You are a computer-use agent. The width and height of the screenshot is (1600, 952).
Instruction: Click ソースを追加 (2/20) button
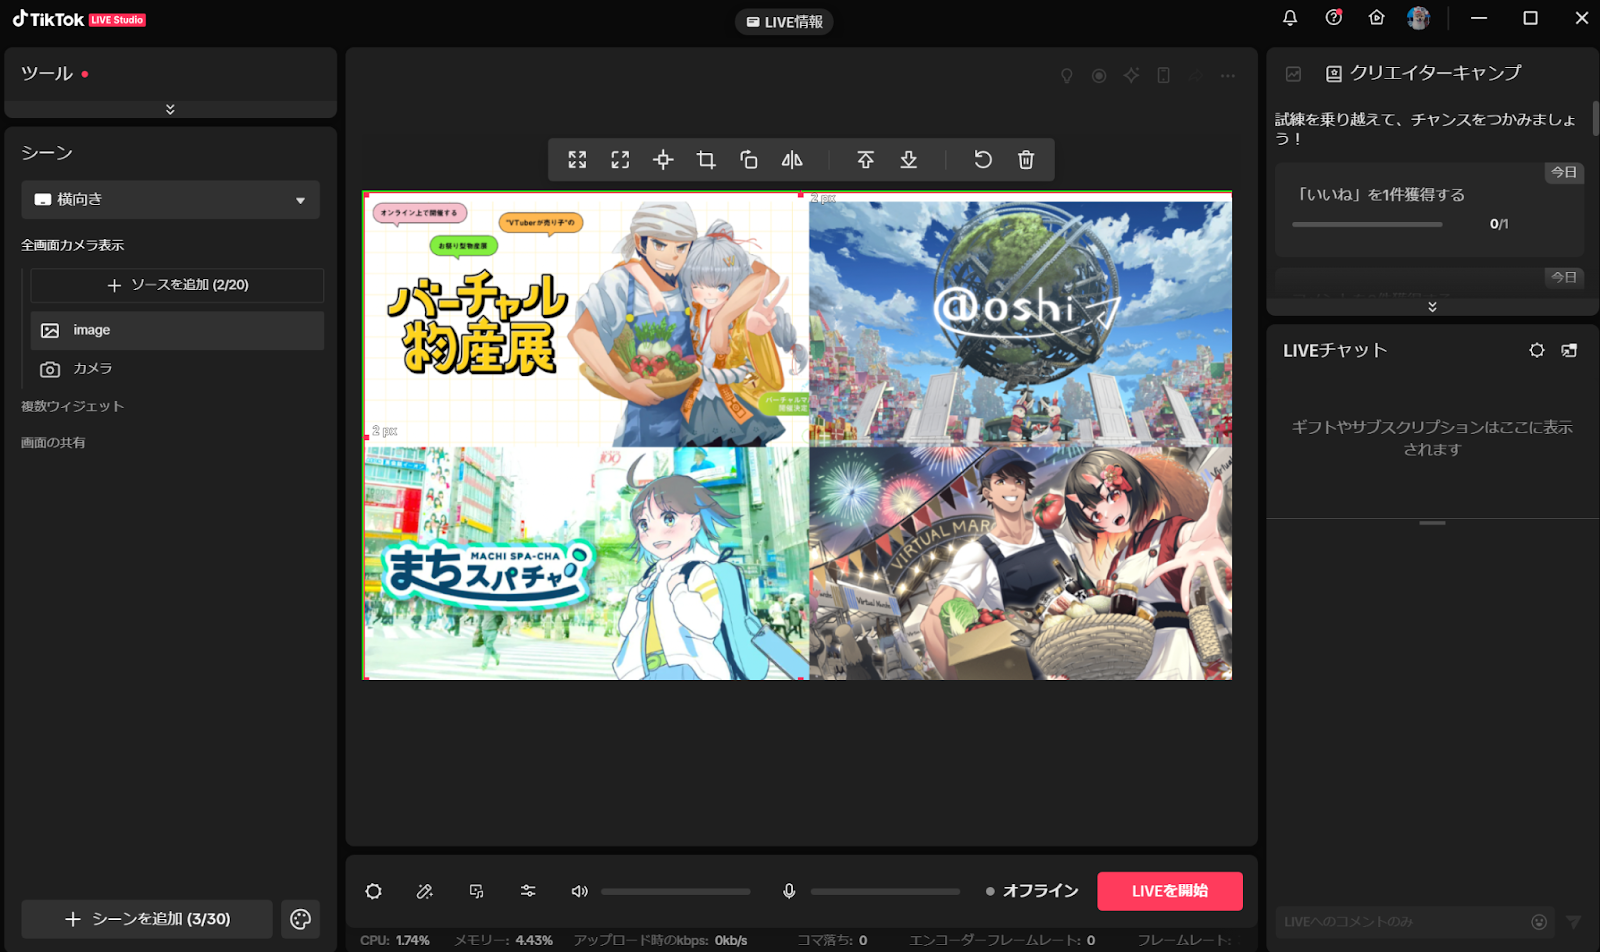(x=177, y=285)
